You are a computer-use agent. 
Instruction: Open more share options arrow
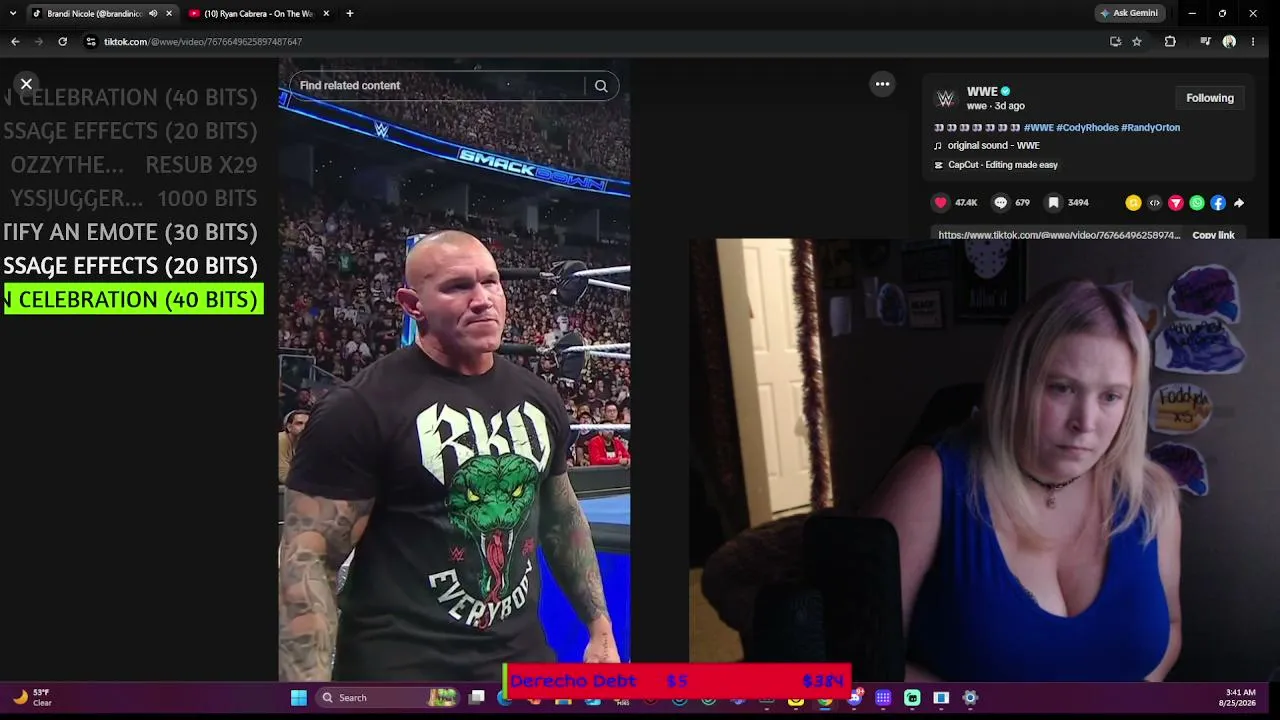[x=1238, y=203]
